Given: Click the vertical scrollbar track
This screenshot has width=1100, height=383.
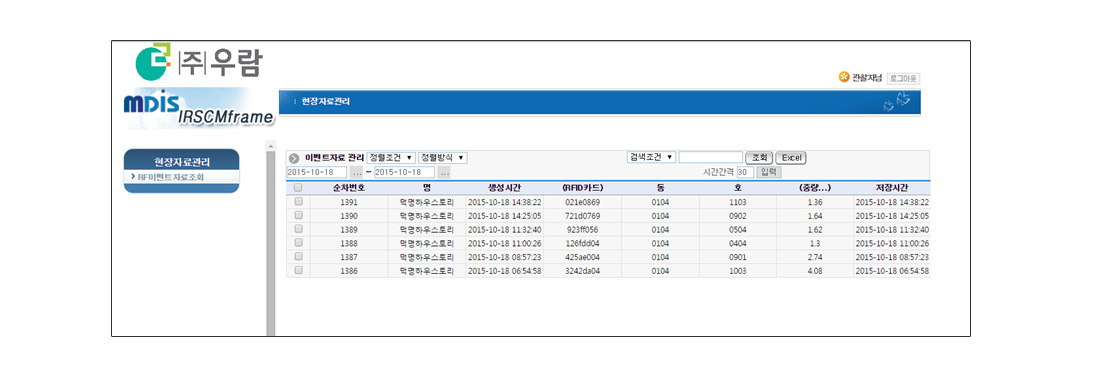Looking at the screenshot, I should coord(271,243).
